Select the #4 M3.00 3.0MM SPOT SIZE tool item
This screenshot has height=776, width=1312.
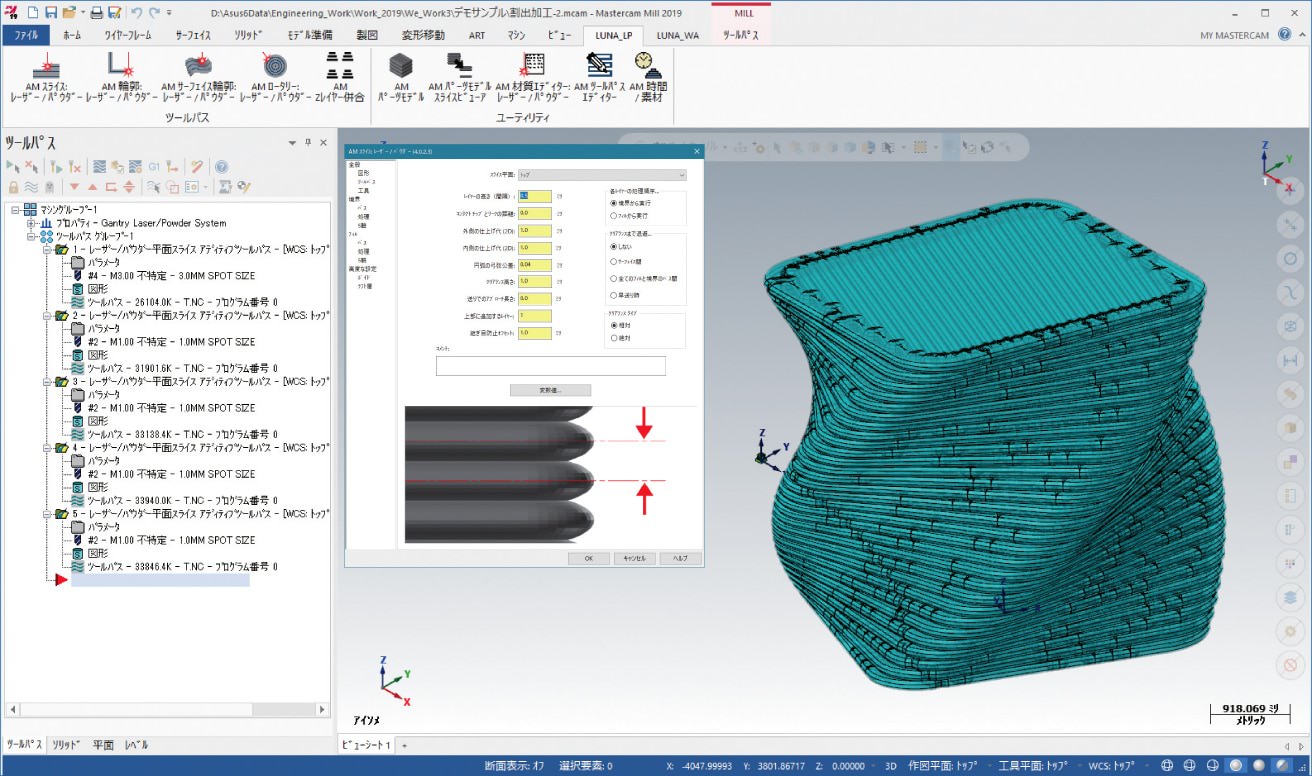coord(170,276)
